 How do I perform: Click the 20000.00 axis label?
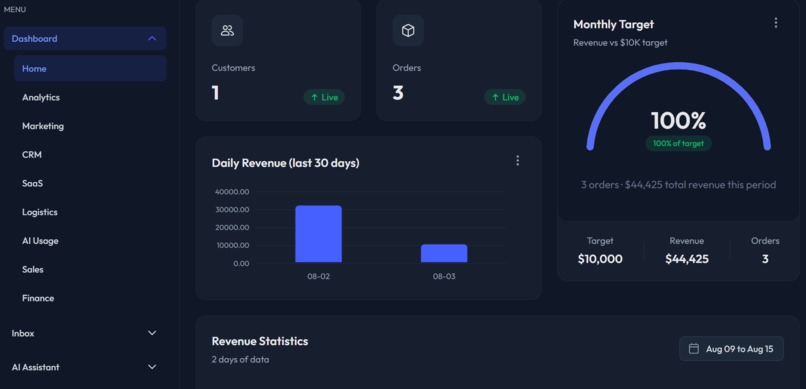232,227
